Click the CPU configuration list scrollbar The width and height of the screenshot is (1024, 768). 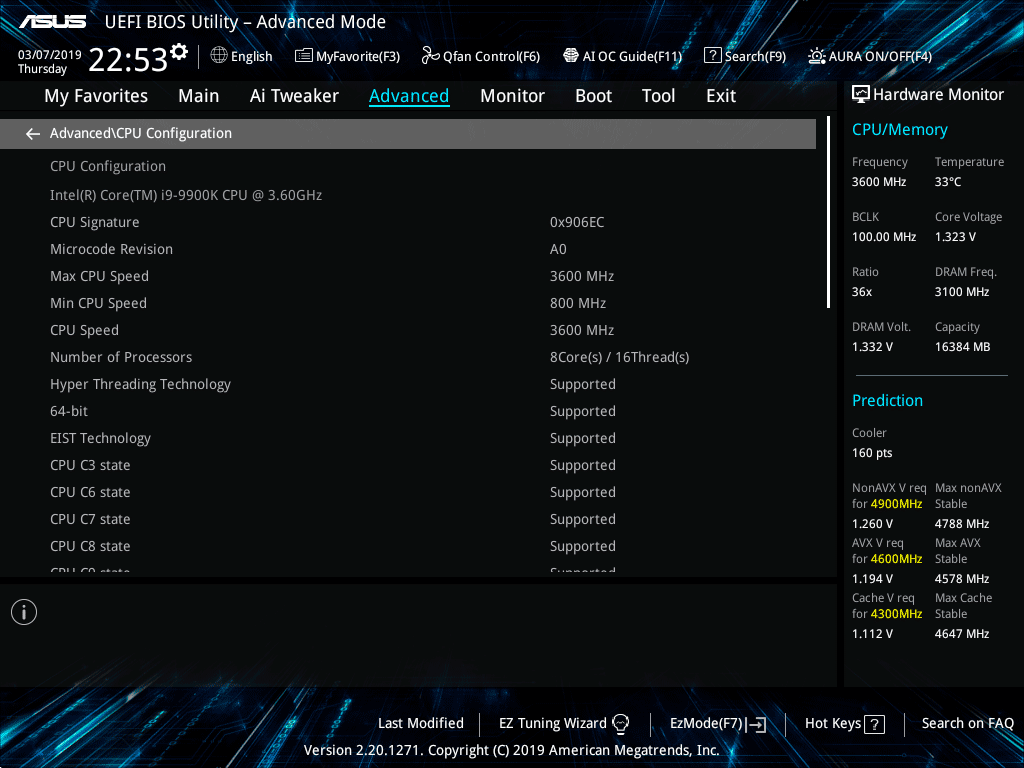point(828,212)
